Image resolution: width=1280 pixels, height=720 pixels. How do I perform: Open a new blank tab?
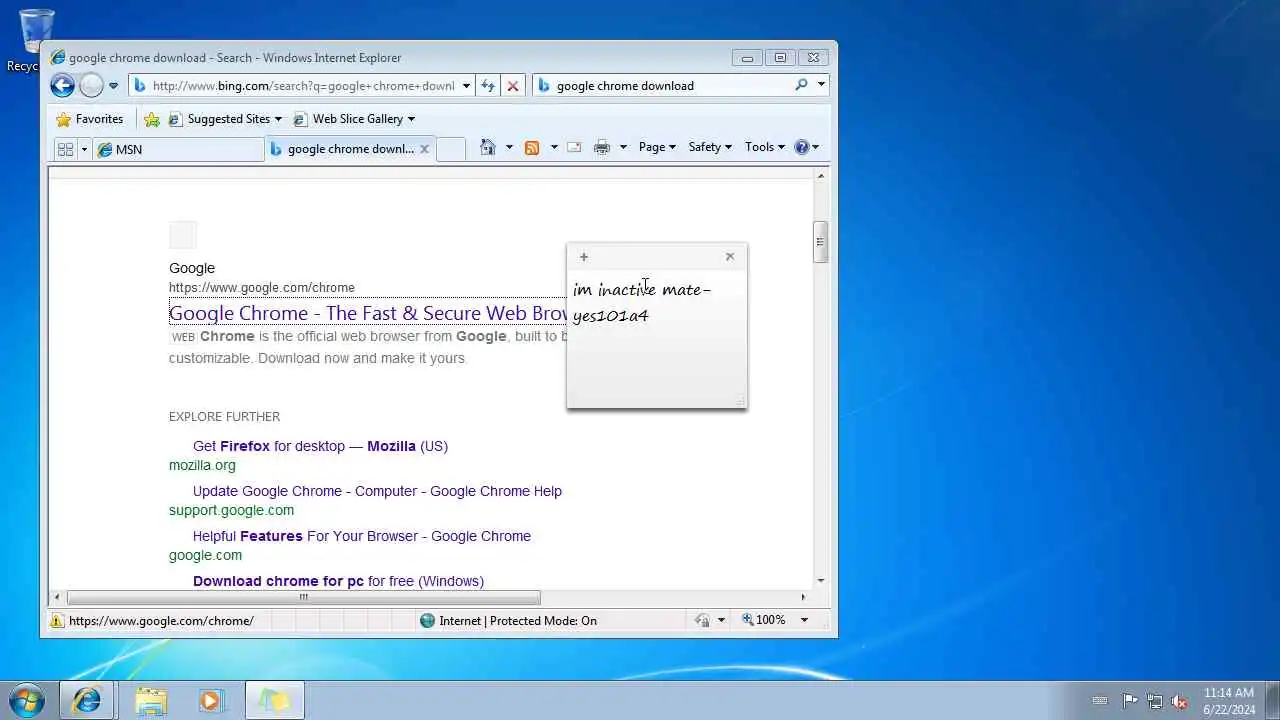coord(451,149)
